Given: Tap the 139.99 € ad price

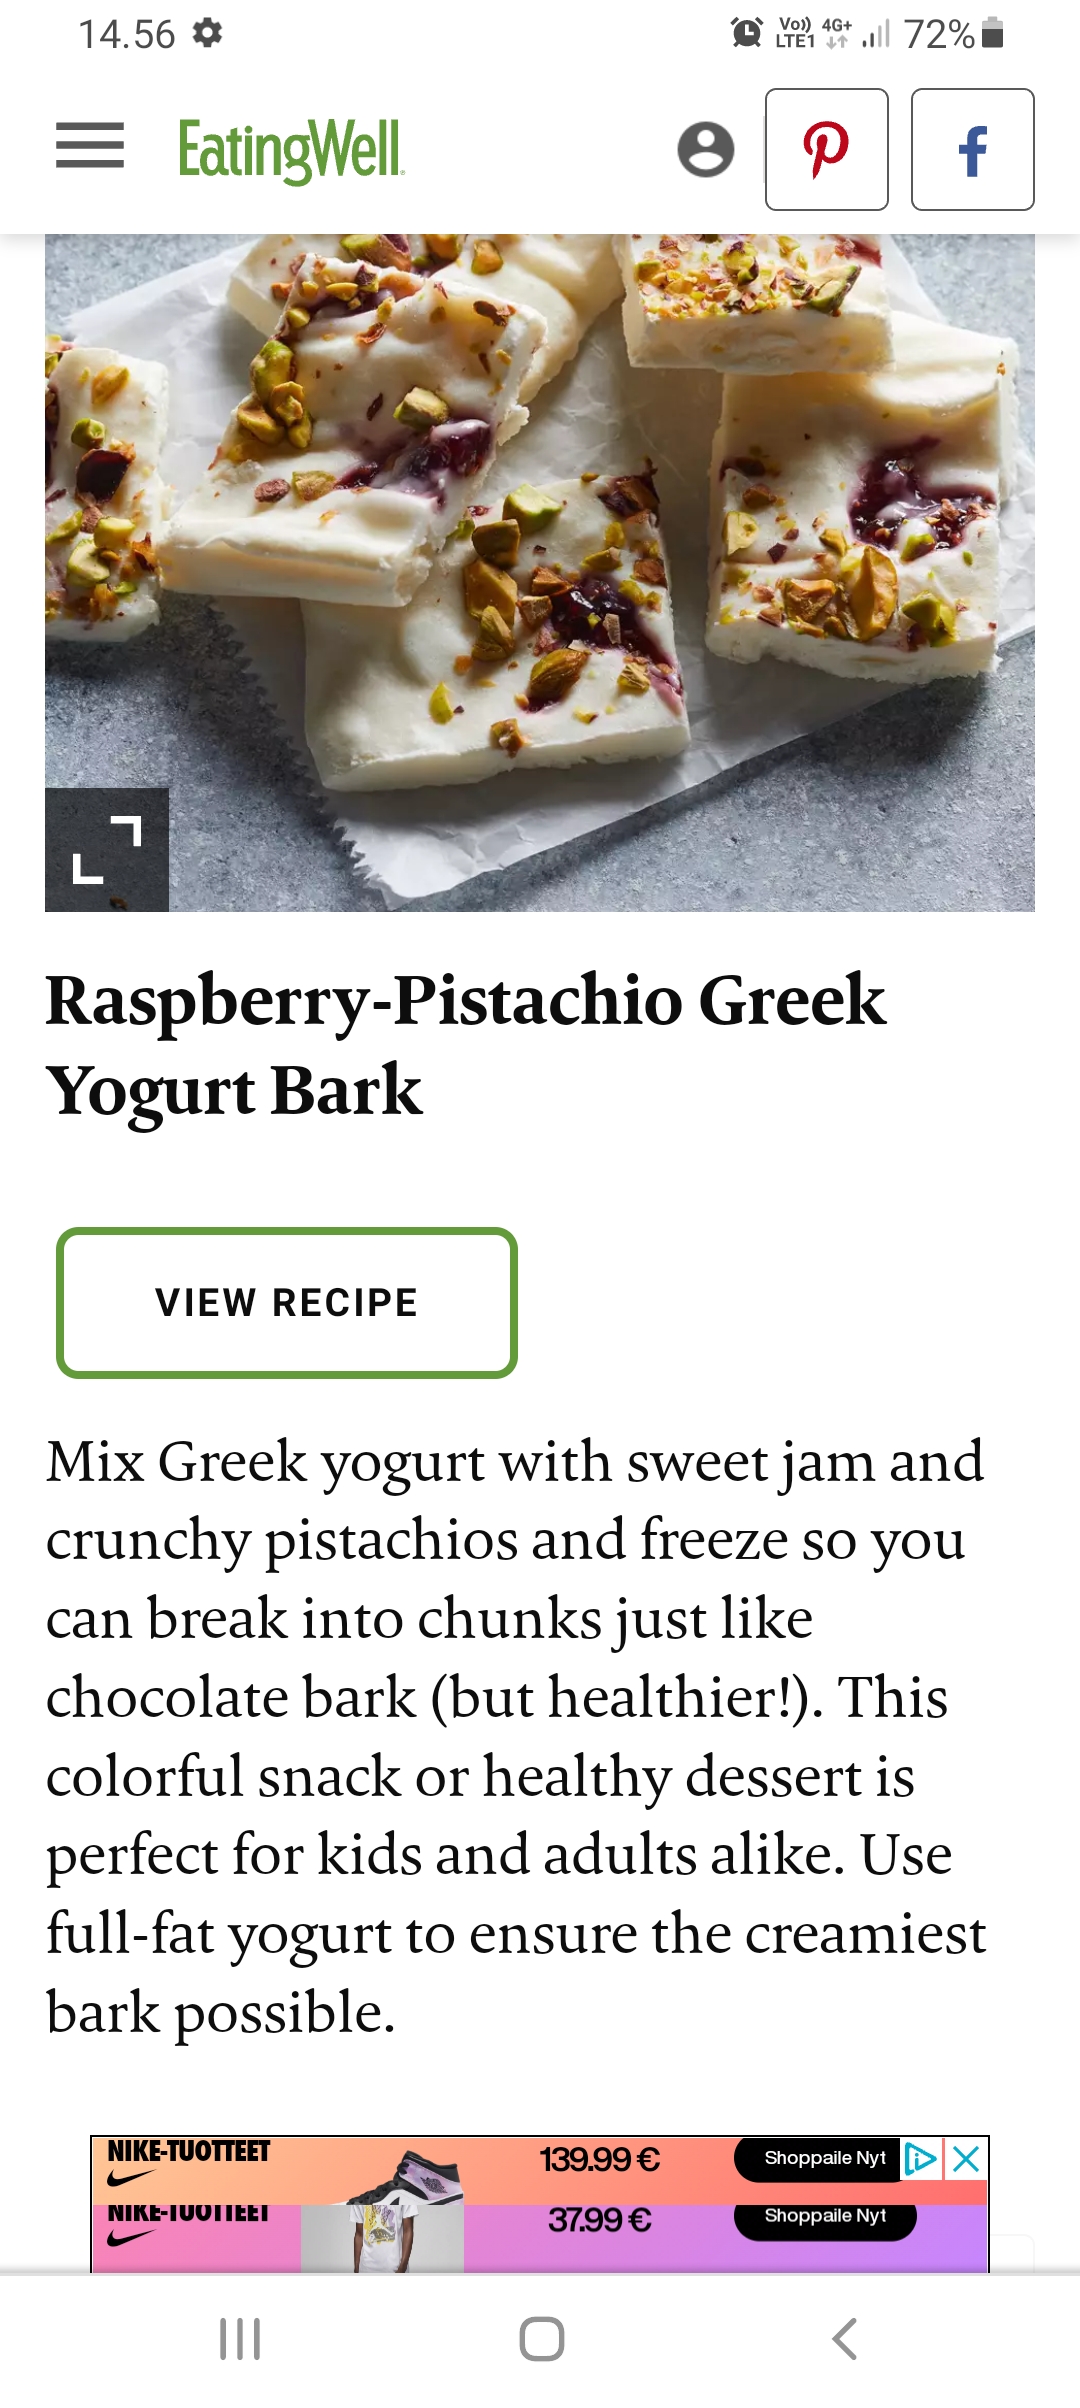Looking at the screenshot, I should pyautogui.click(x=600, y=2160).
